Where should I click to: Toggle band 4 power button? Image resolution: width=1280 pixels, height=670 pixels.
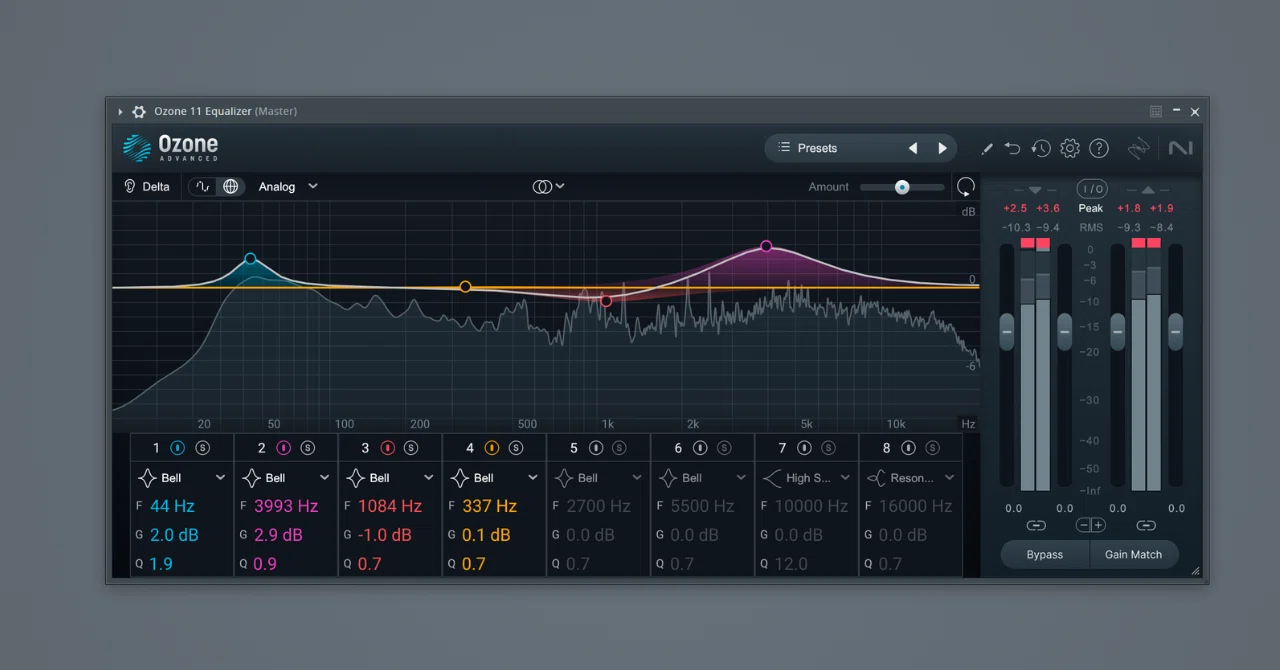(491, 448)
